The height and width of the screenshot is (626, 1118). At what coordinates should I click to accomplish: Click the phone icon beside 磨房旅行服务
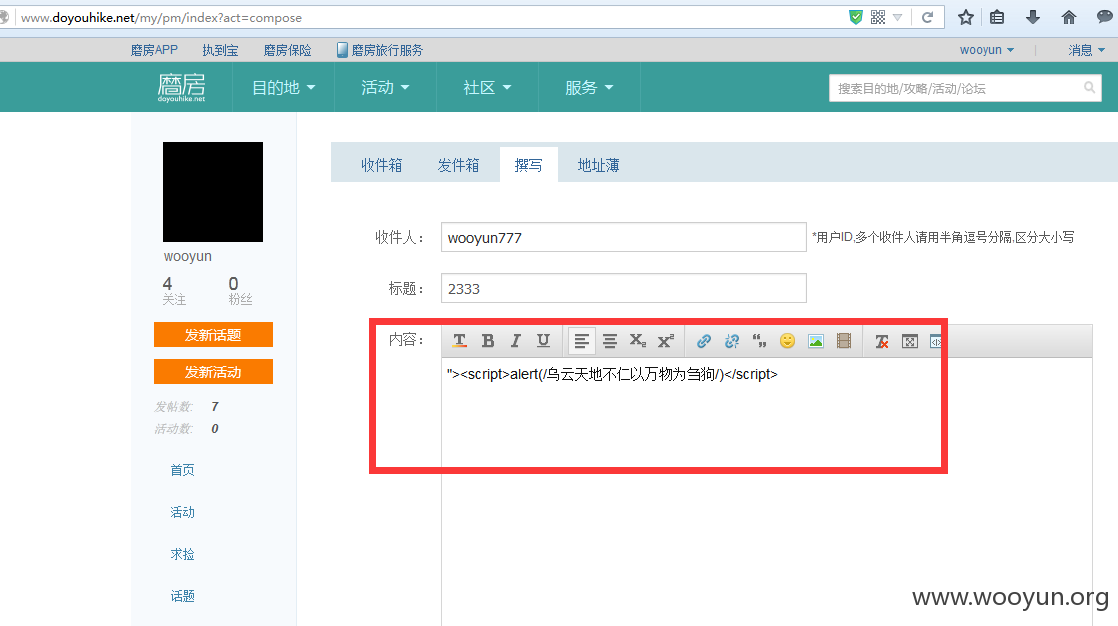342,50
